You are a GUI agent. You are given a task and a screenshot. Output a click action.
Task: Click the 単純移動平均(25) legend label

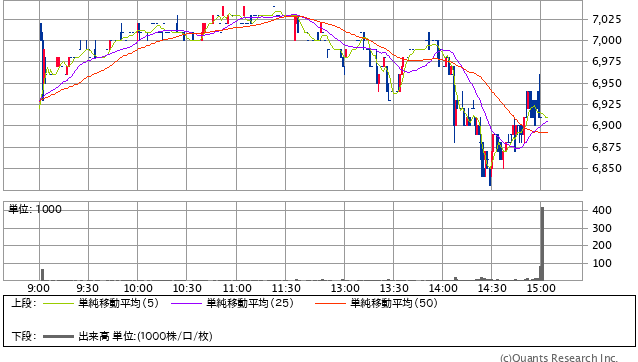(x=250, y=303)
